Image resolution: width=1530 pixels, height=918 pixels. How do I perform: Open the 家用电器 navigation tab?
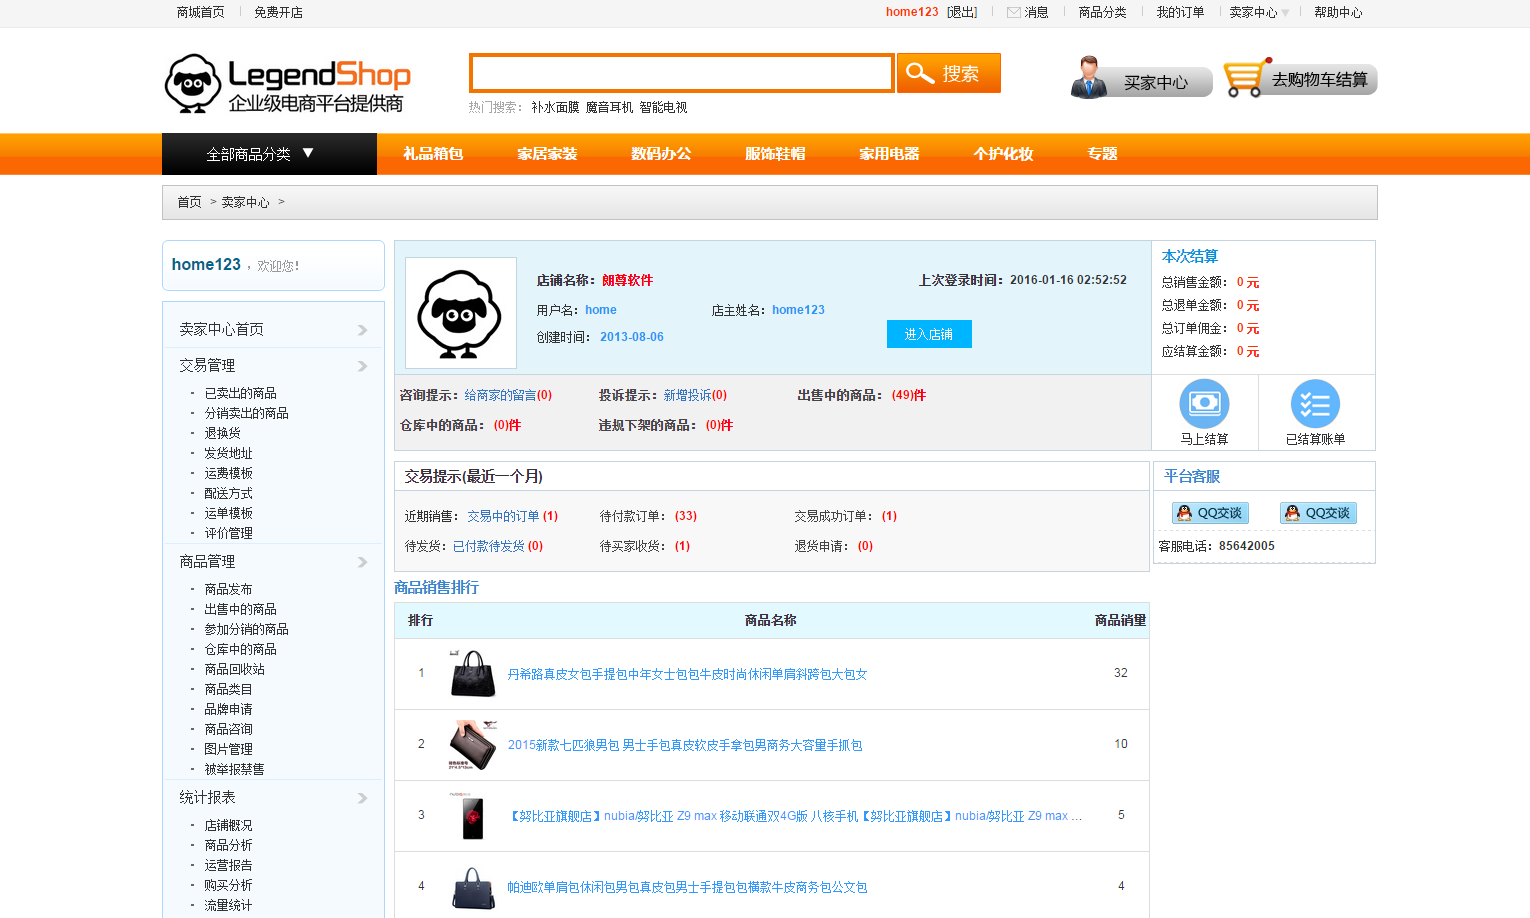pyautogui.click(x=889, y=154)
